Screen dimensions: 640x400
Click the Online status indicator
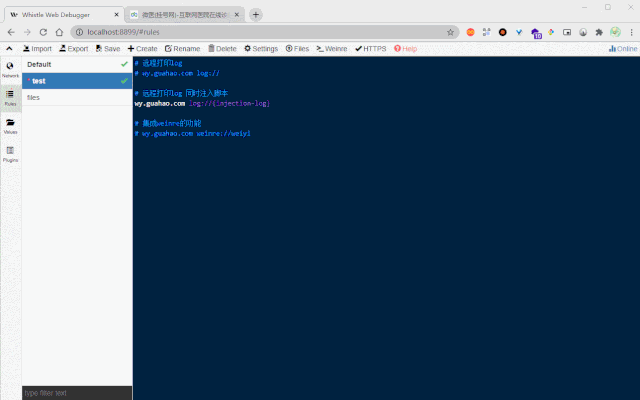click(623, 49)
